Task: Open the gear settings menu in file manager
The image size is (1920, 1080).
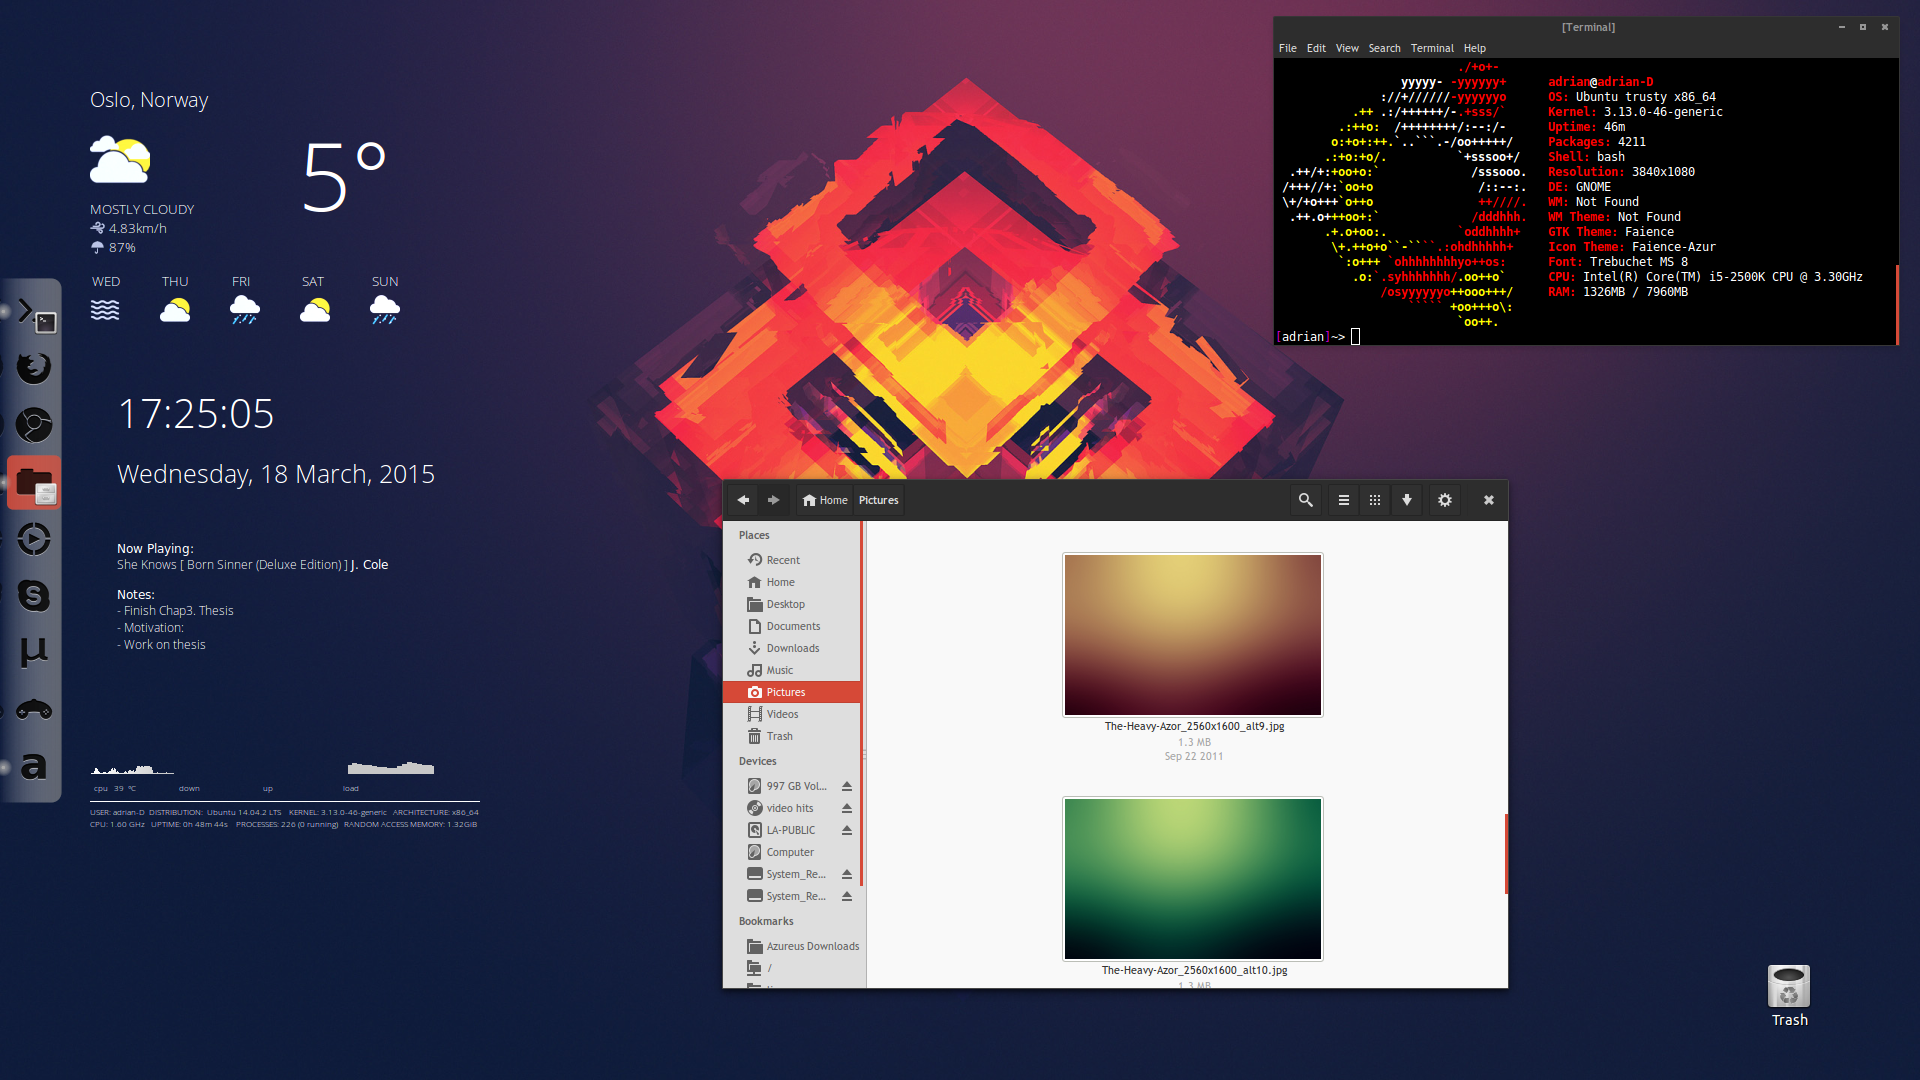Action: coord(1445,500)
